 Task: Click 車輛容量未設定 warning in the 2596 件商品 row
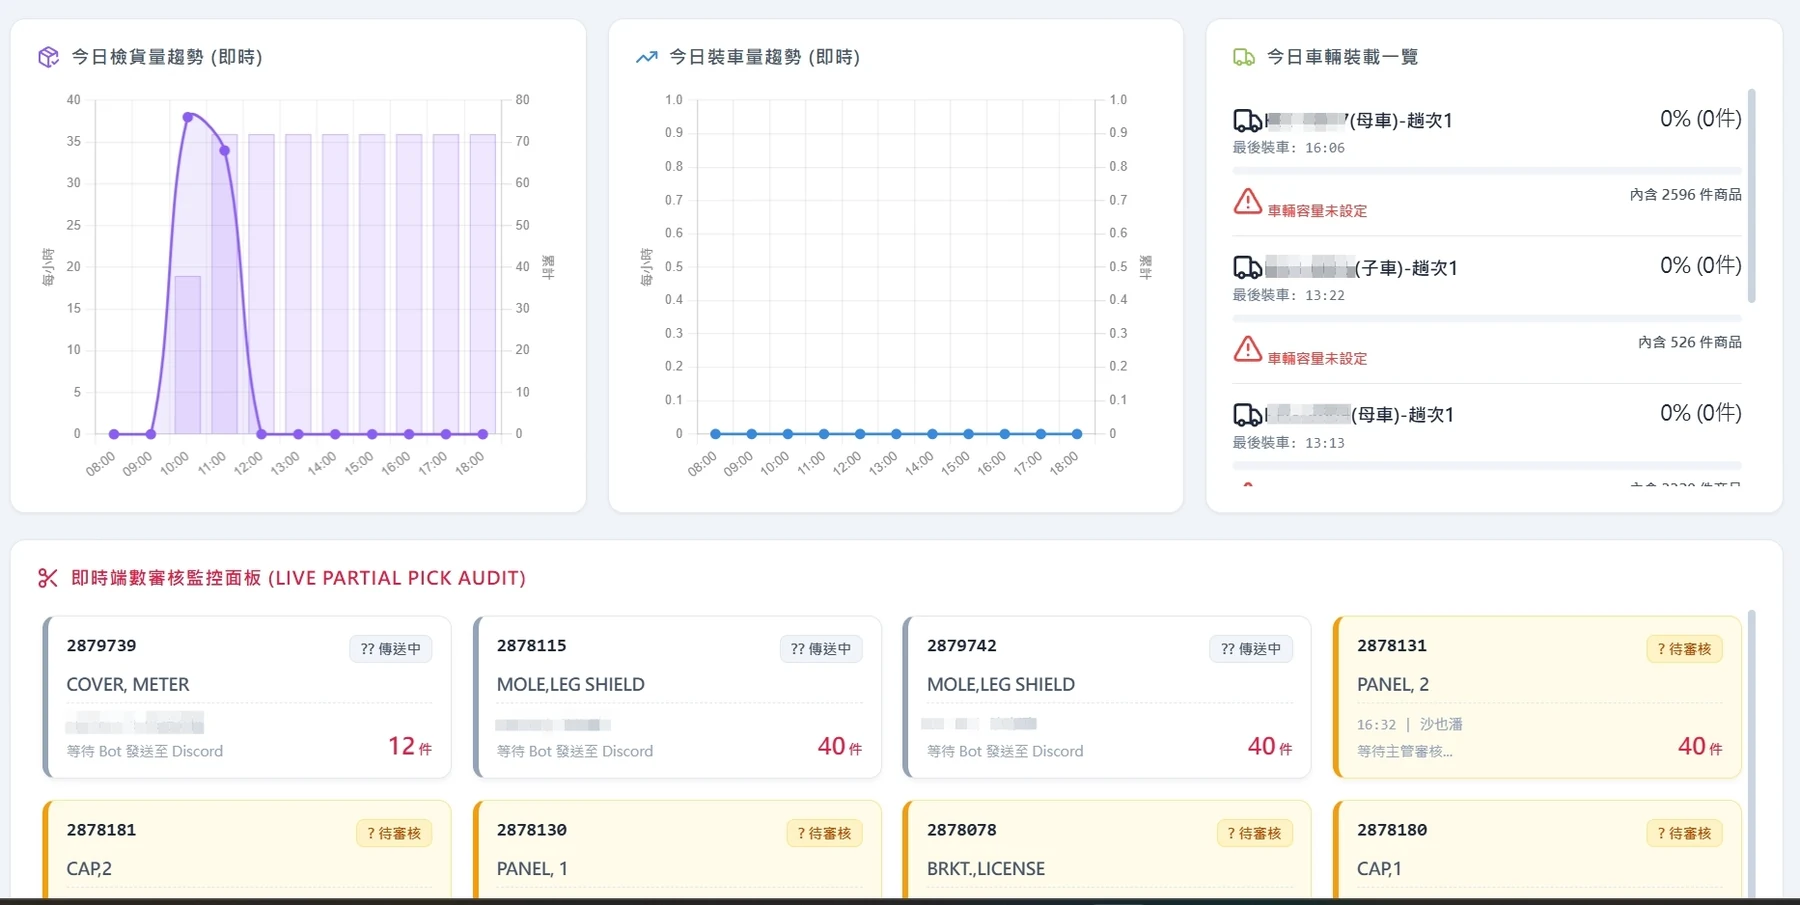pyautogui.click(x=1317, y=211)
